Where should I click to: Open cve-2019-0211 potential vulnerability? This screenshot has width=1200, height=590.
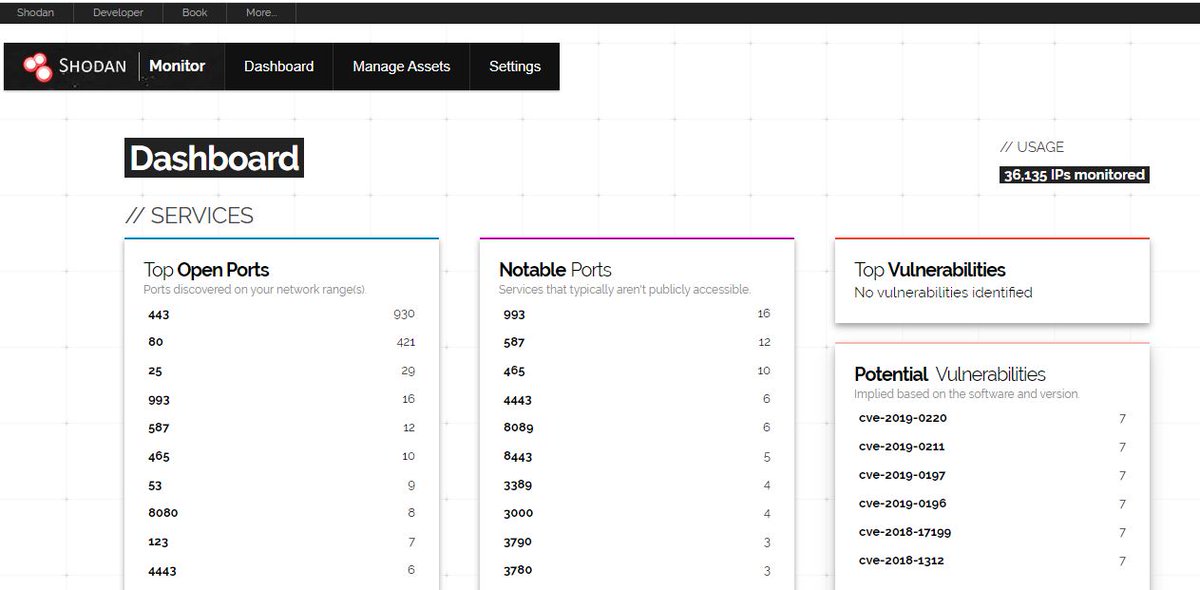click(x=901, y=447)
